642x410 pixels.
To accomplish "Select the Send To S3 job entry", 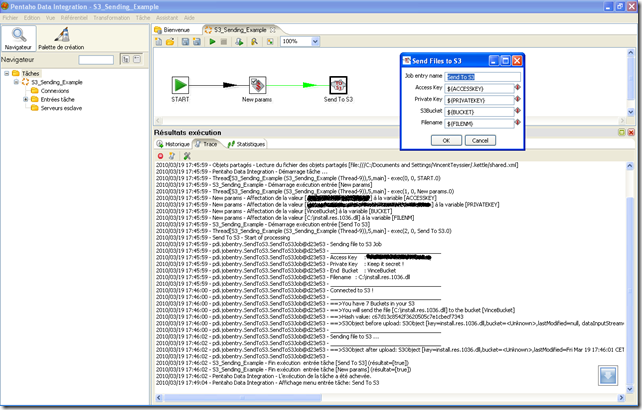I will [x=338, y=85].
